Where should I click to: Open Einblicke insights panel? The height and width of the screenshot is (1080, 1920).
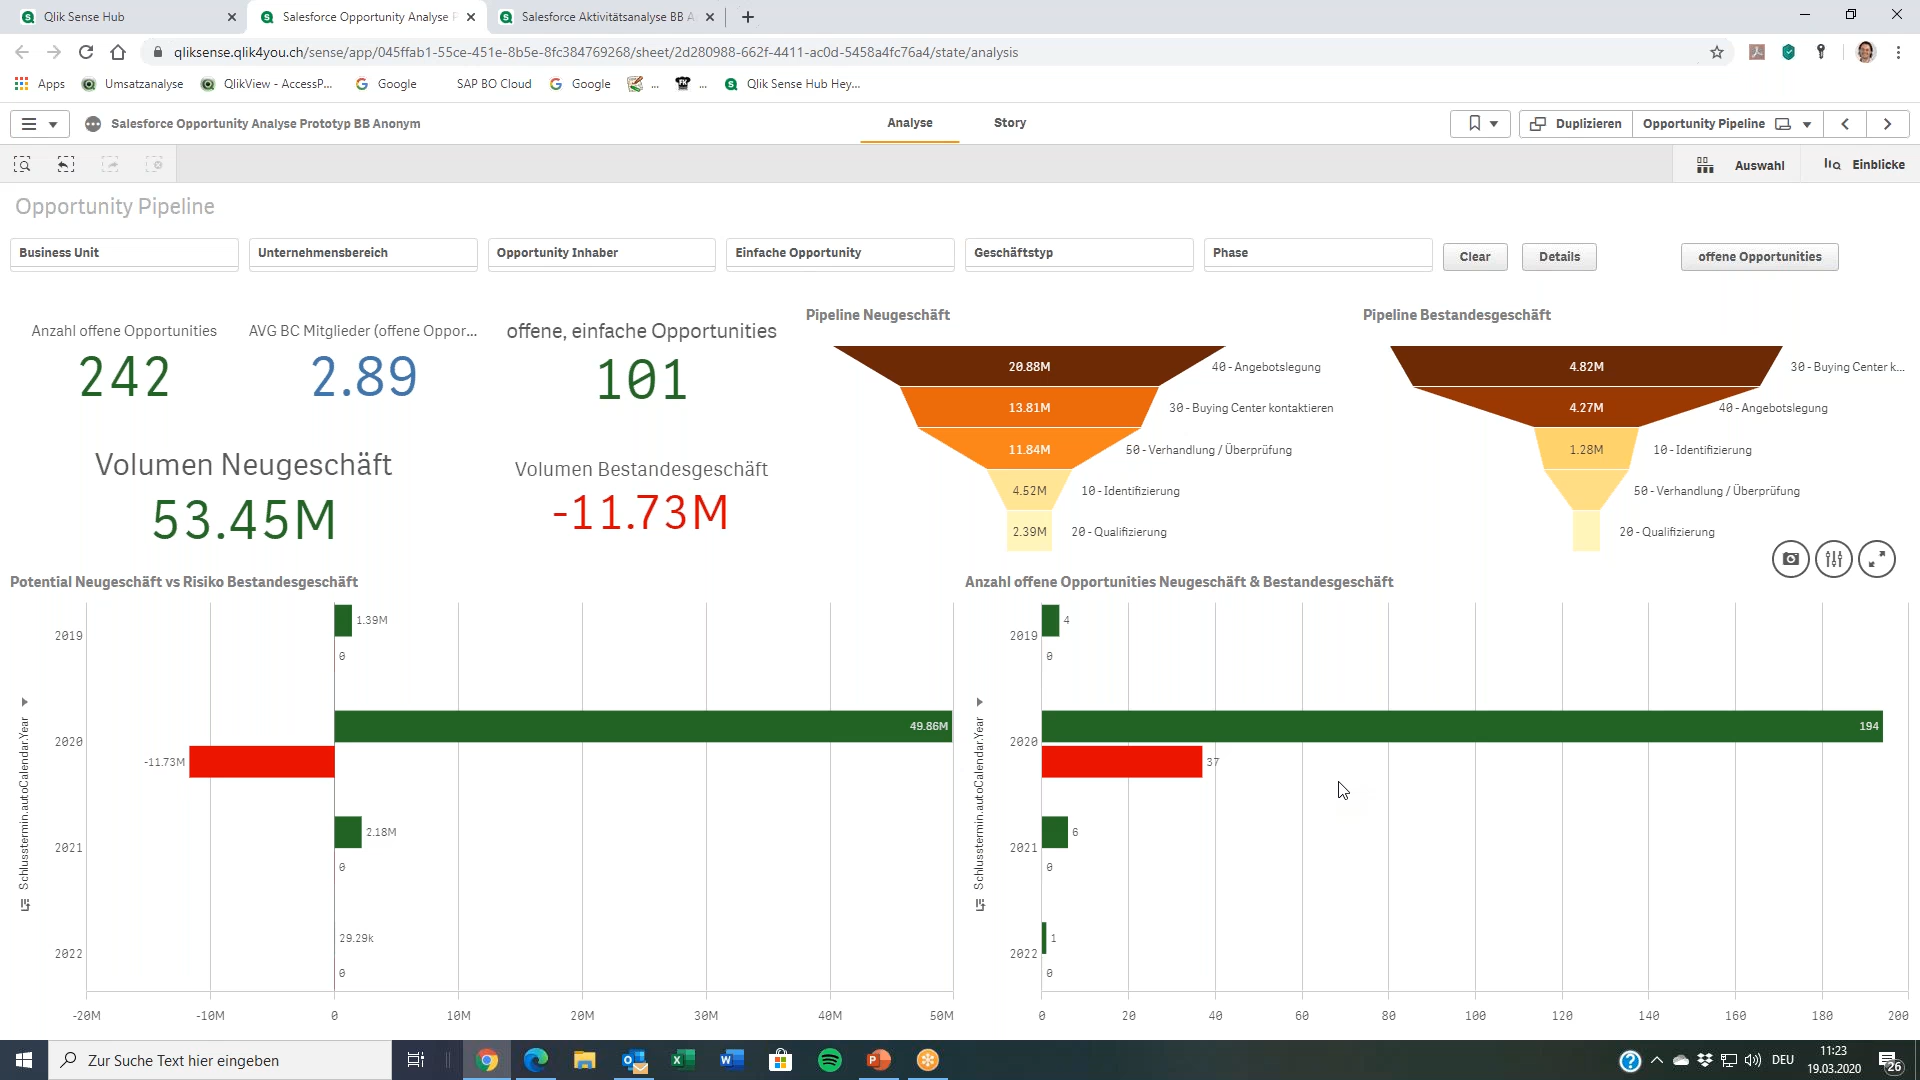pyautogui.click(x=1865, y=165)
